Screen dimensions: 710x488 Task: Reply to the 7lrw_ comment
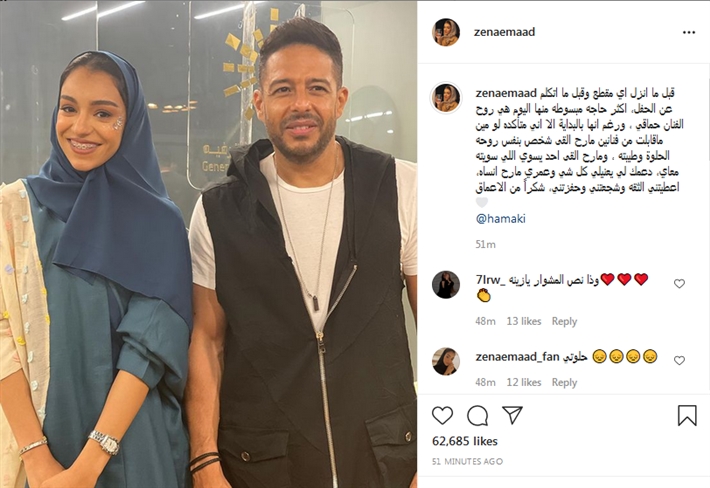[x=564, y=321]
